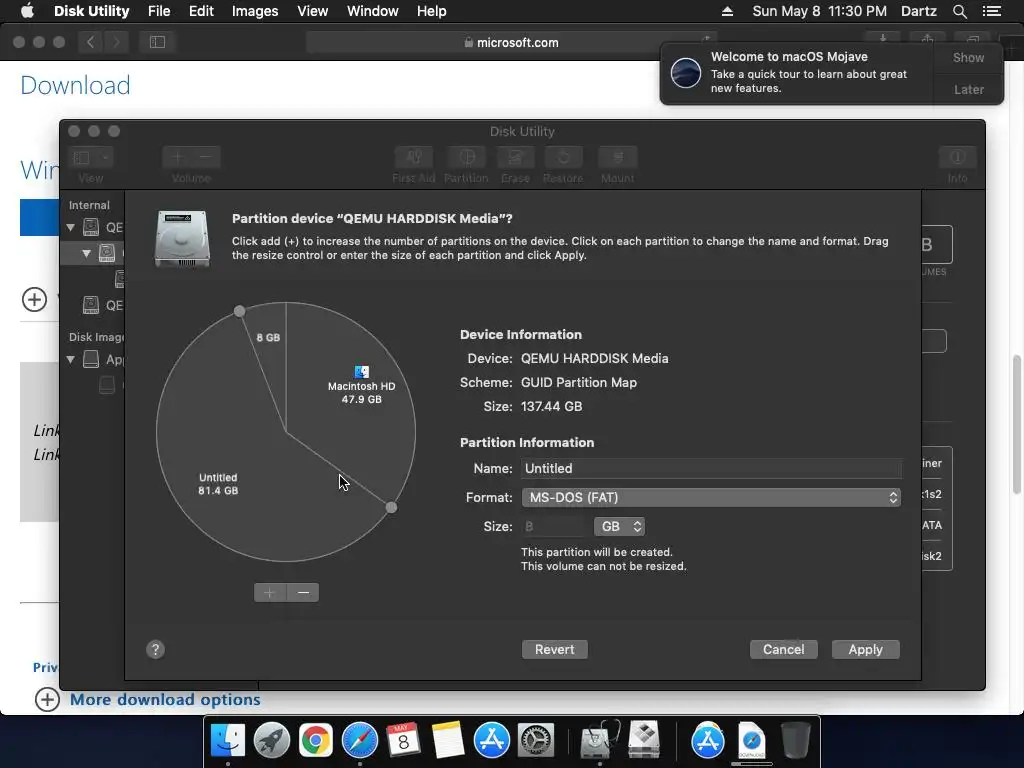This screenshot has height=768, width=1024.
Task: Click Safari address bar microsoft.com
Action: [x=511, y=42]
